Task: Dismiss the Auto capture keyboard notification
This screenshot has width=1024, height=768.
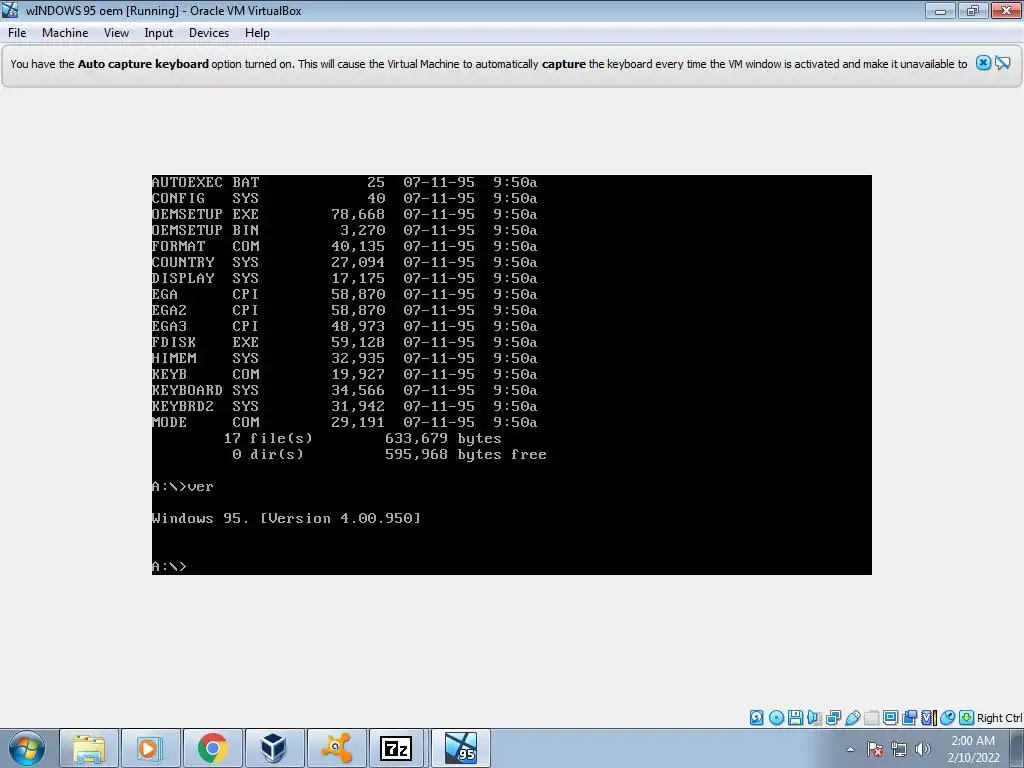Action: 983,63
